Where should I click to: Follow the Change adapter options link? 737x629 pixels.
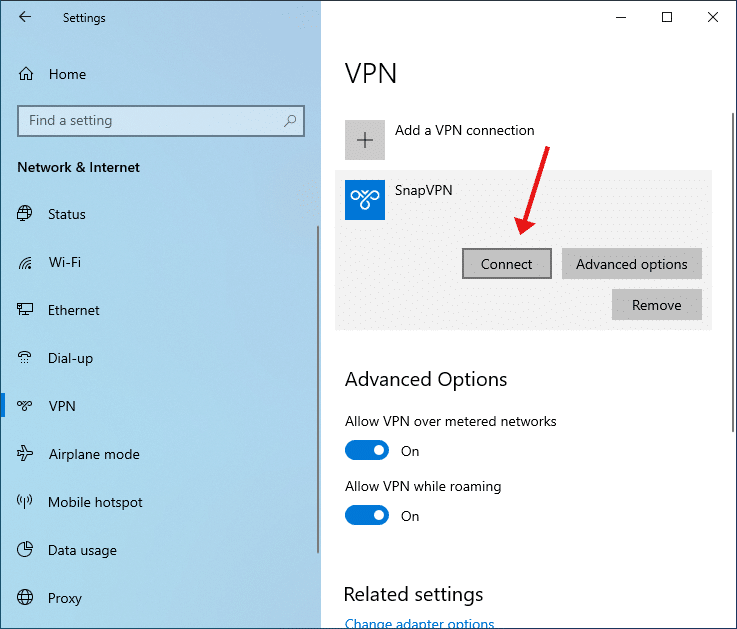tap(419, 623)
